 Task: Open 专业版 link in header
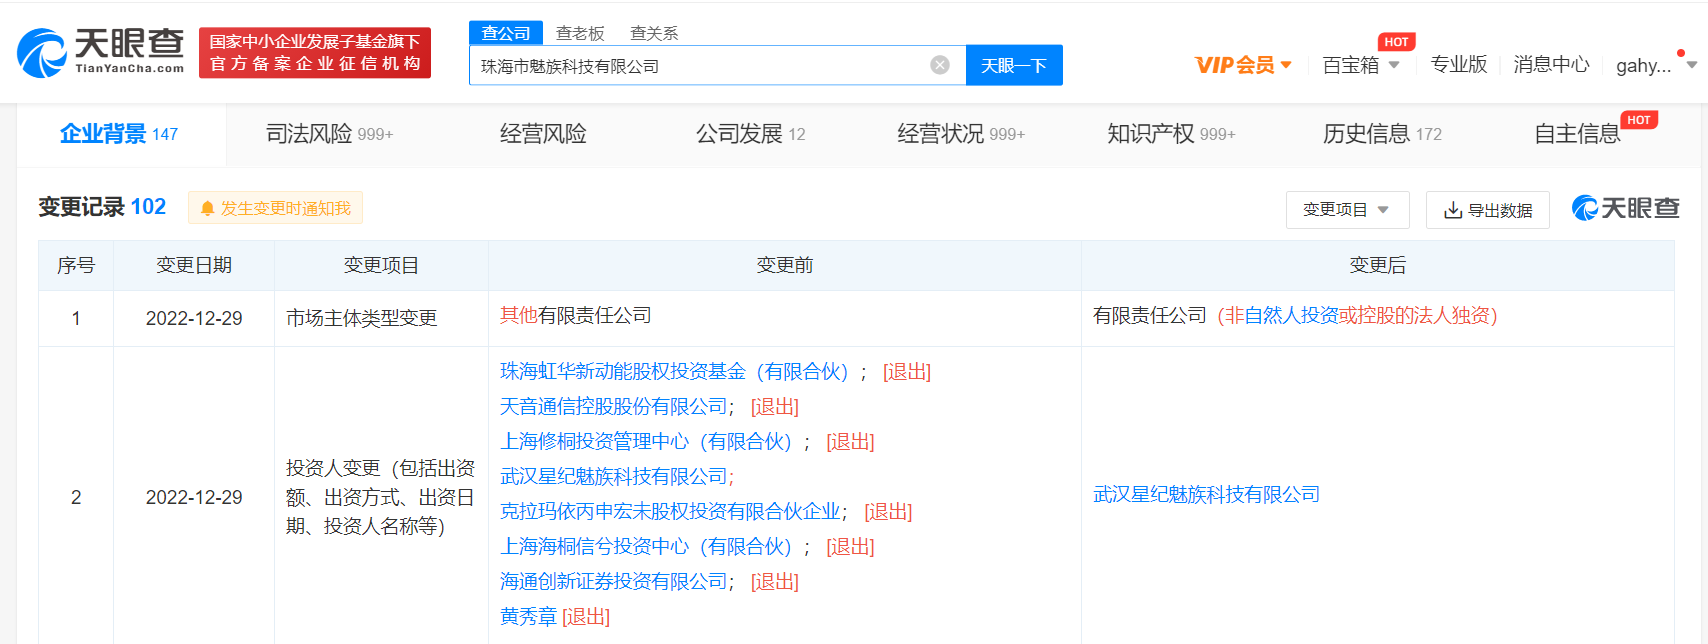tap(1459, 64)
